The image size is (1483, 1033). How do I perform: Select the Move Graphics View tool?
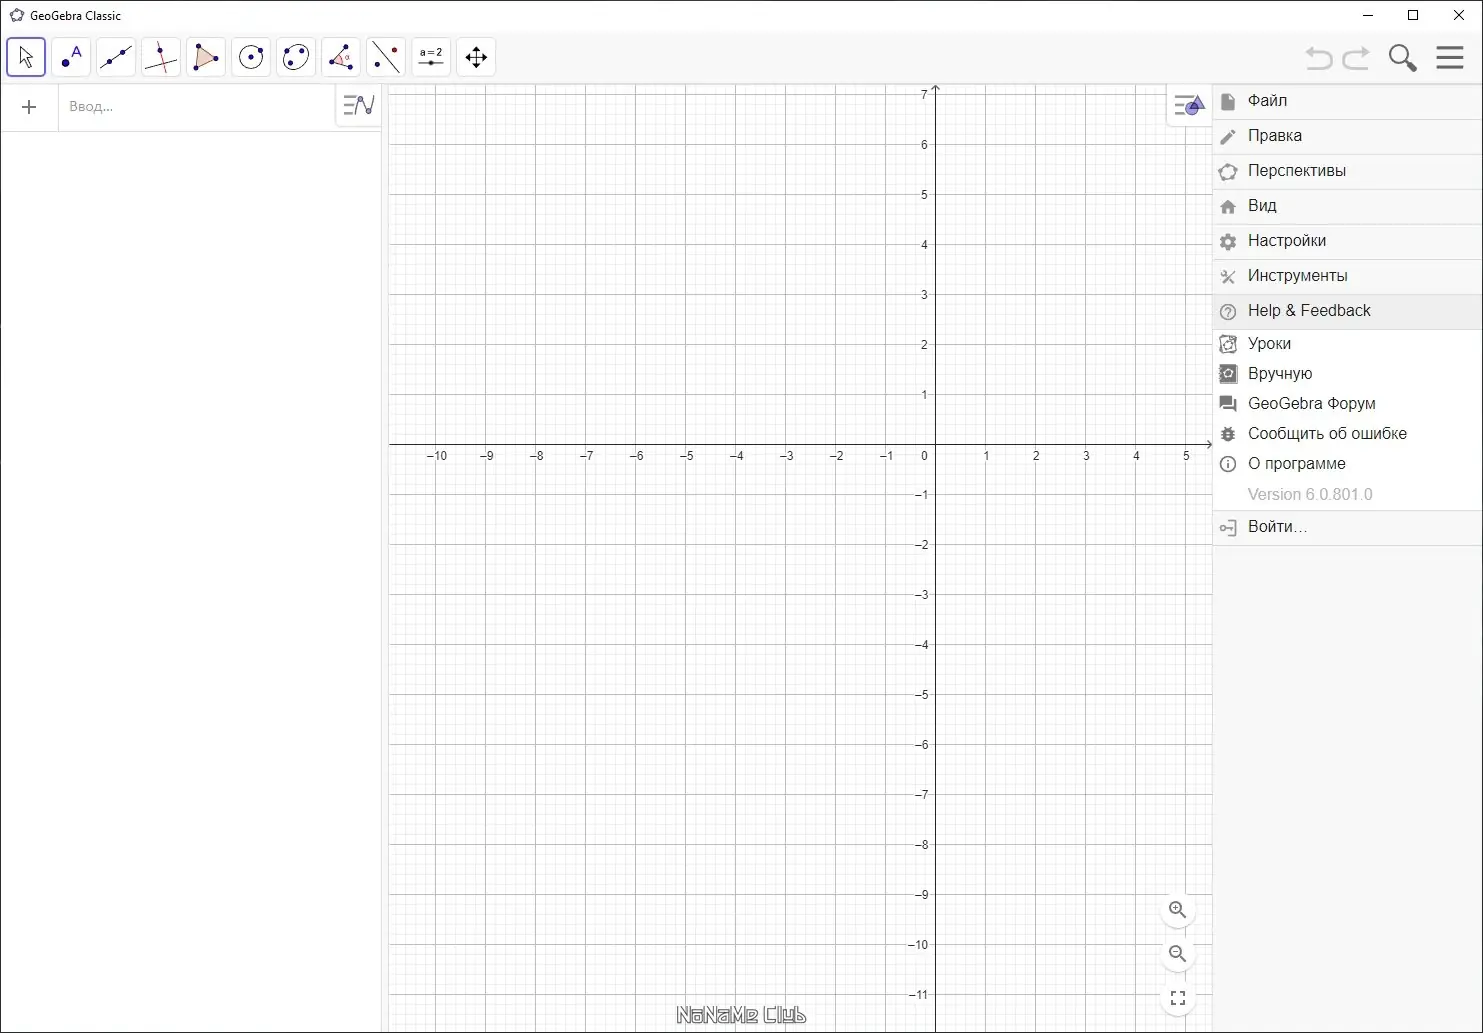(x=476, y=57)
